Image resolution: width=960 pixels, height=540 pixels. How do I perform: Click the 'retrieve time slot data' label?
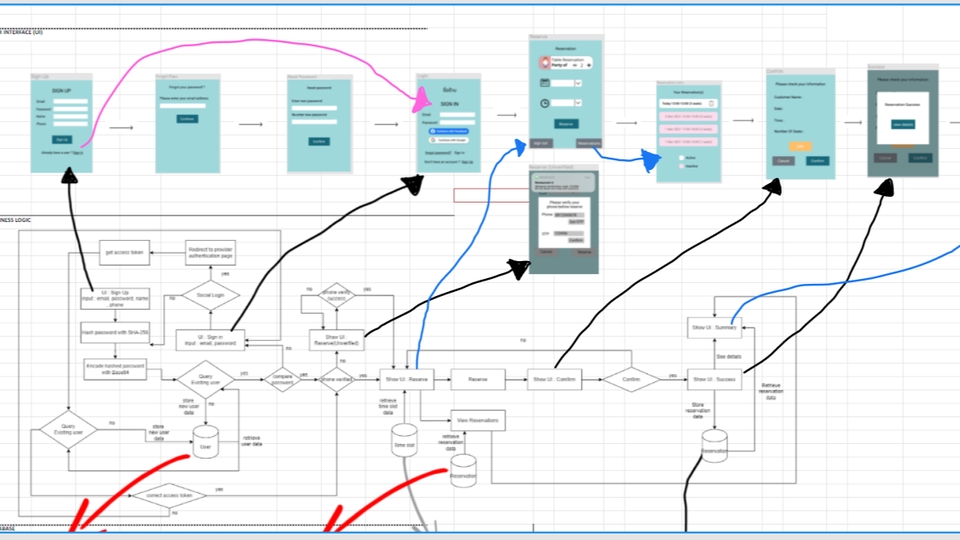click(388, 407)
